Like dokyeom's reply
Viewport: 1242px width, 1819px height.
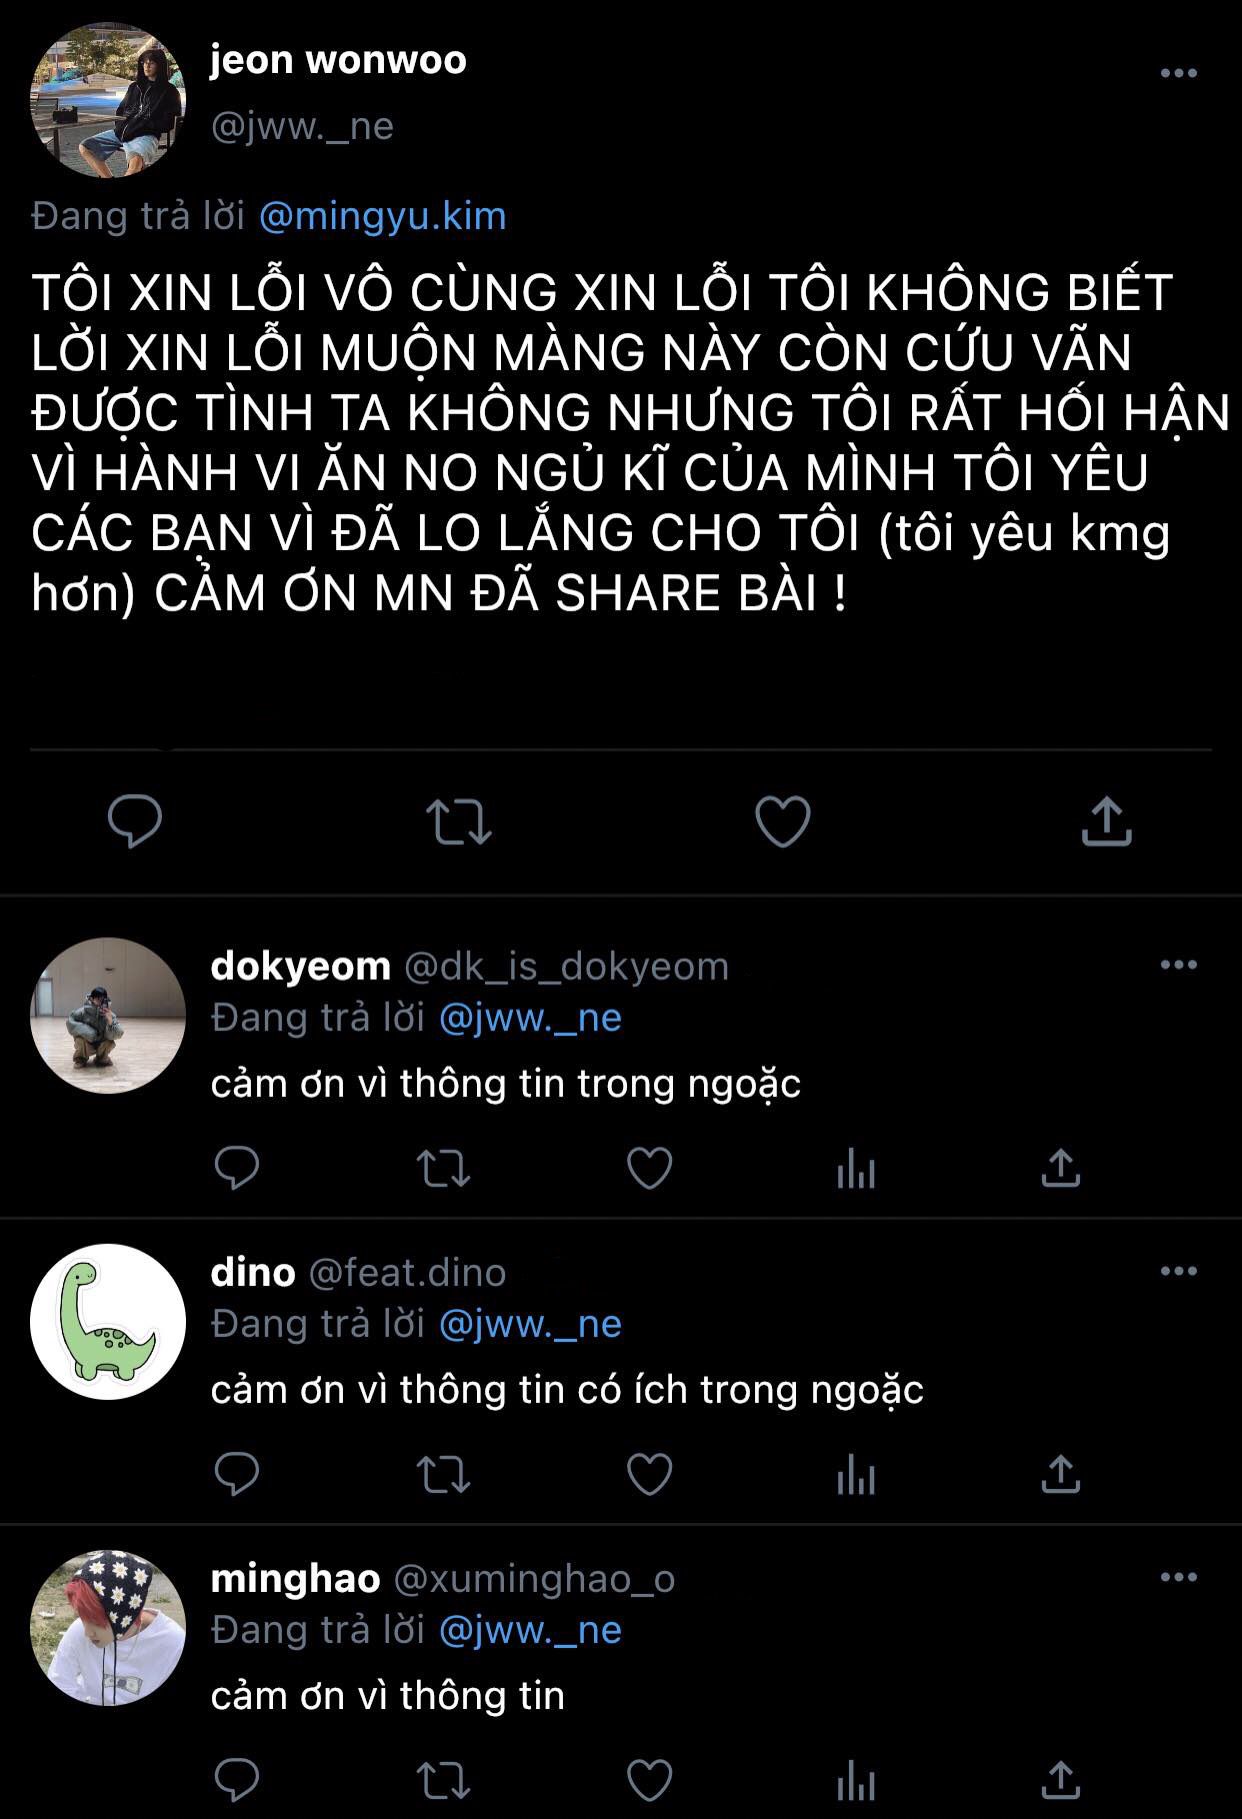coord(649,1168)
